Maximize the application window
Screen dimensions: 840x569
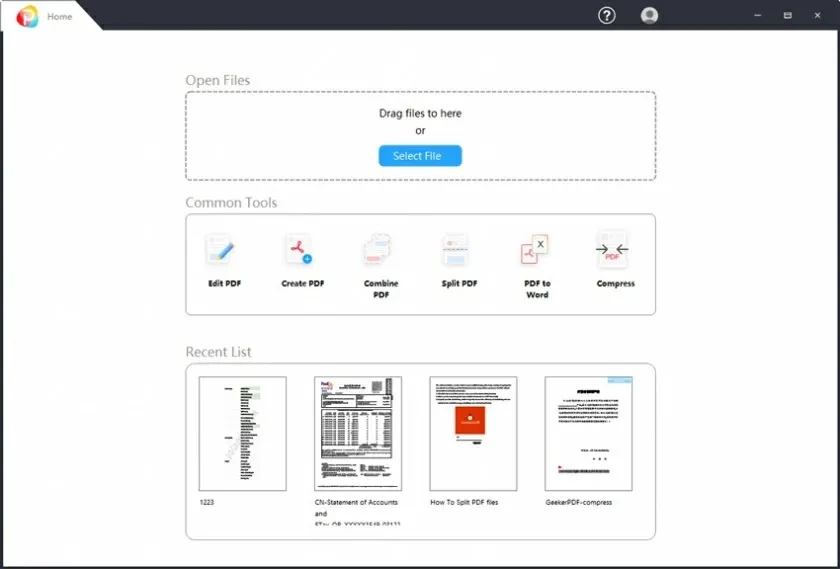pyautogui.click(x=788, y=16)
